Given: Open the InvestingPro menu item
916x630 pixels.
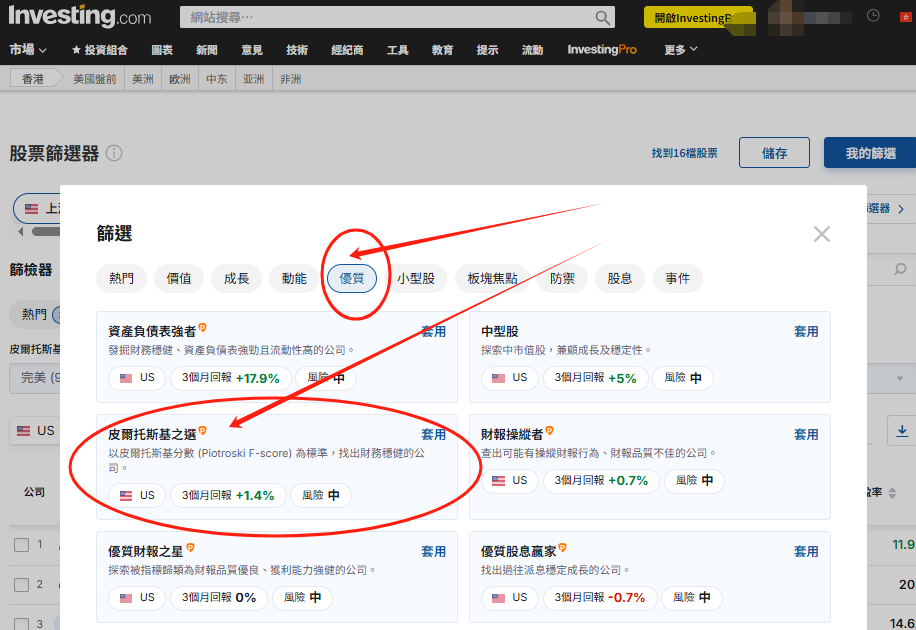Looking at the screenshot, I should pyautogui.click(x=602, y=50).
